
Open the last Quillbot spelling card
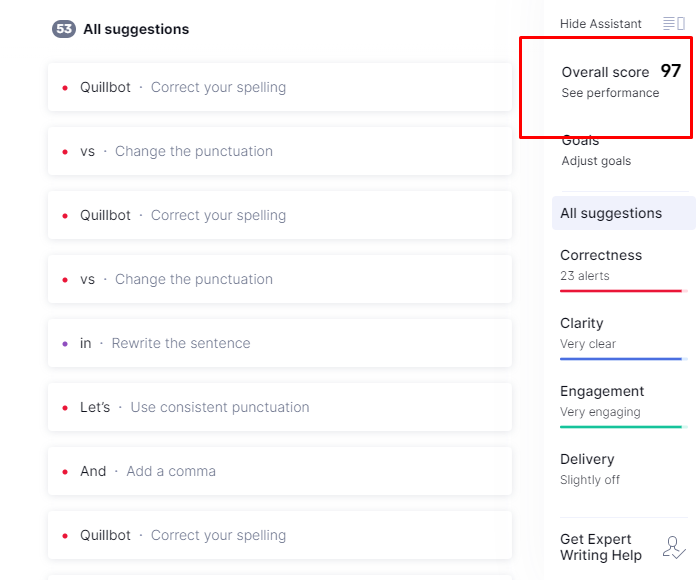(280, 535)
